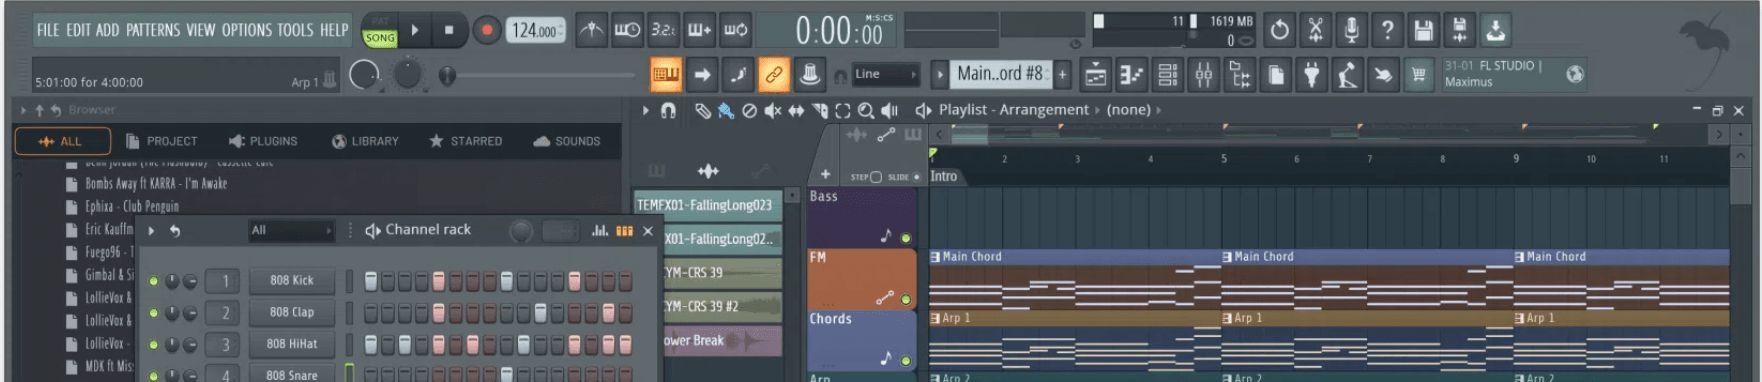Screen dimensions: 1762x382
Task: Open the Mixer view icon
Action: pos(1204,74)
